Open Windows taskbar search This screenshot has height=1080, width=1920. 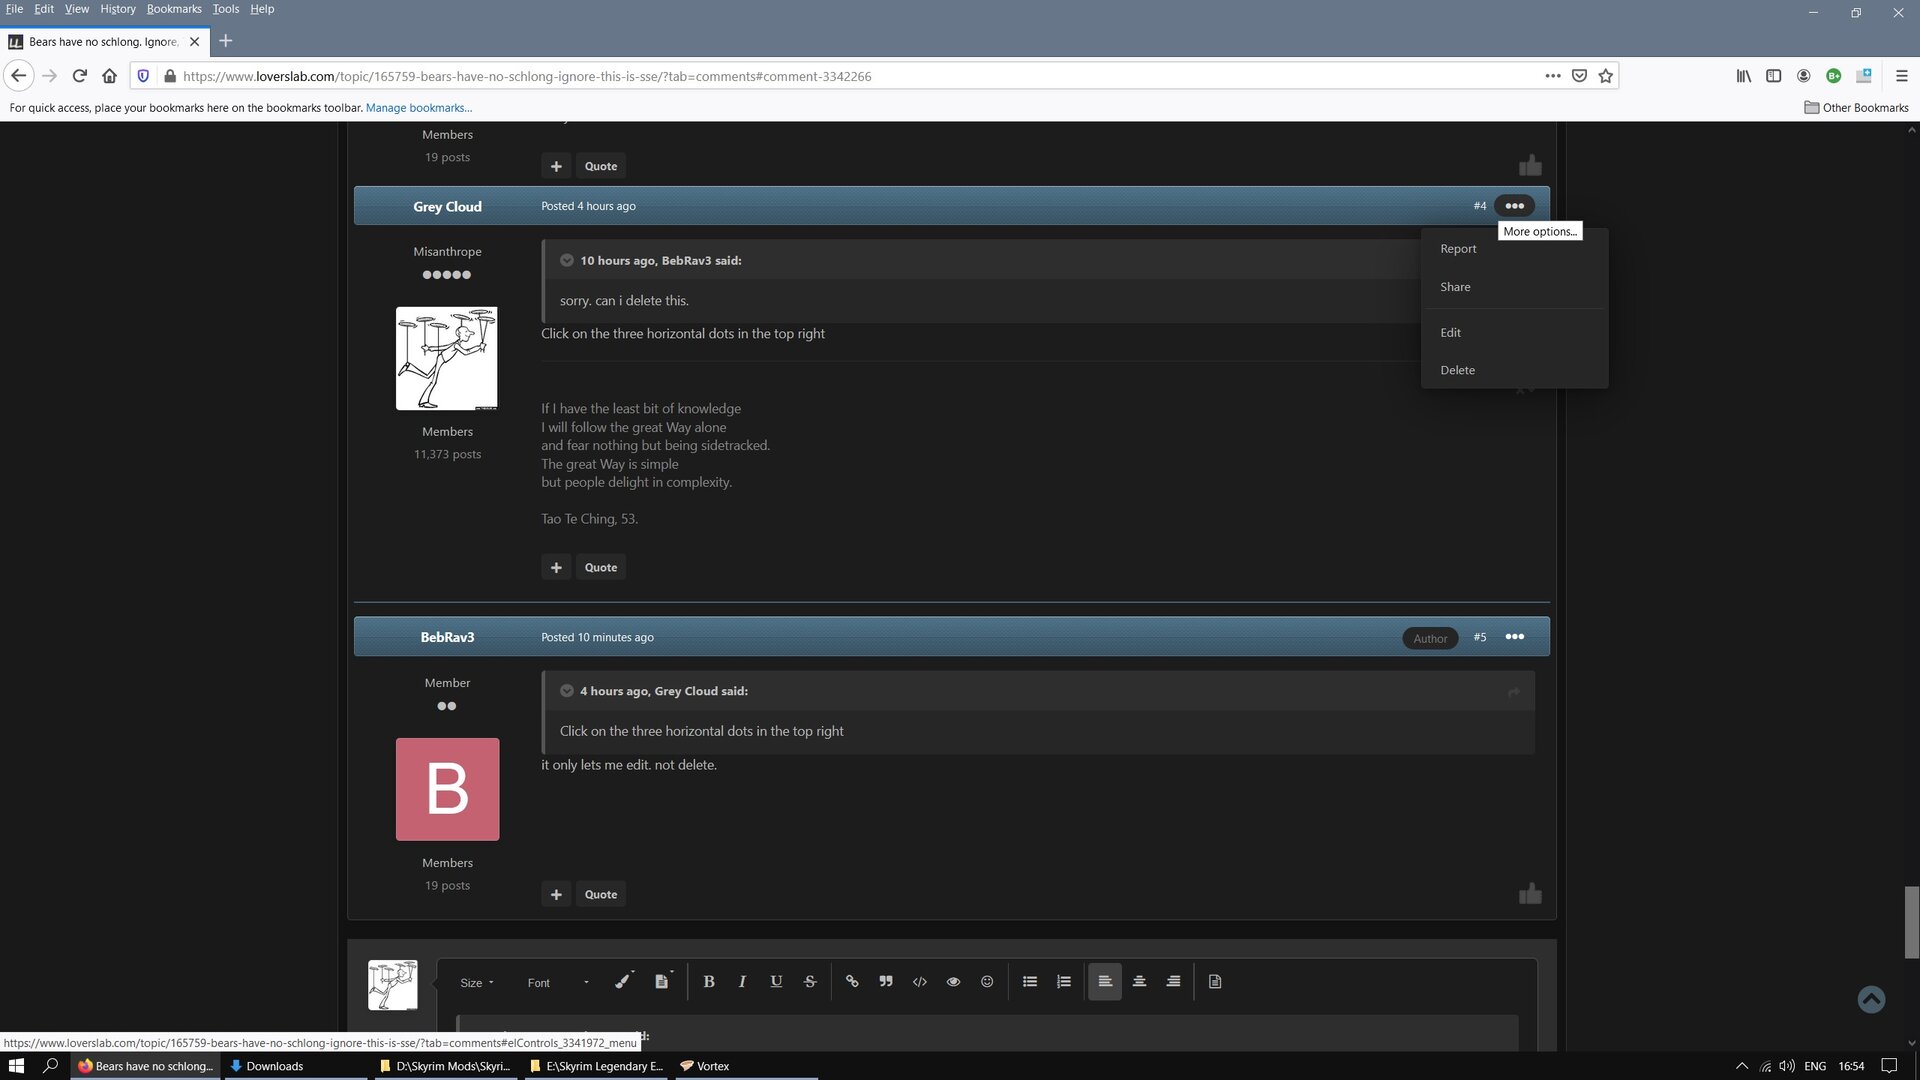pos(51,1066)
